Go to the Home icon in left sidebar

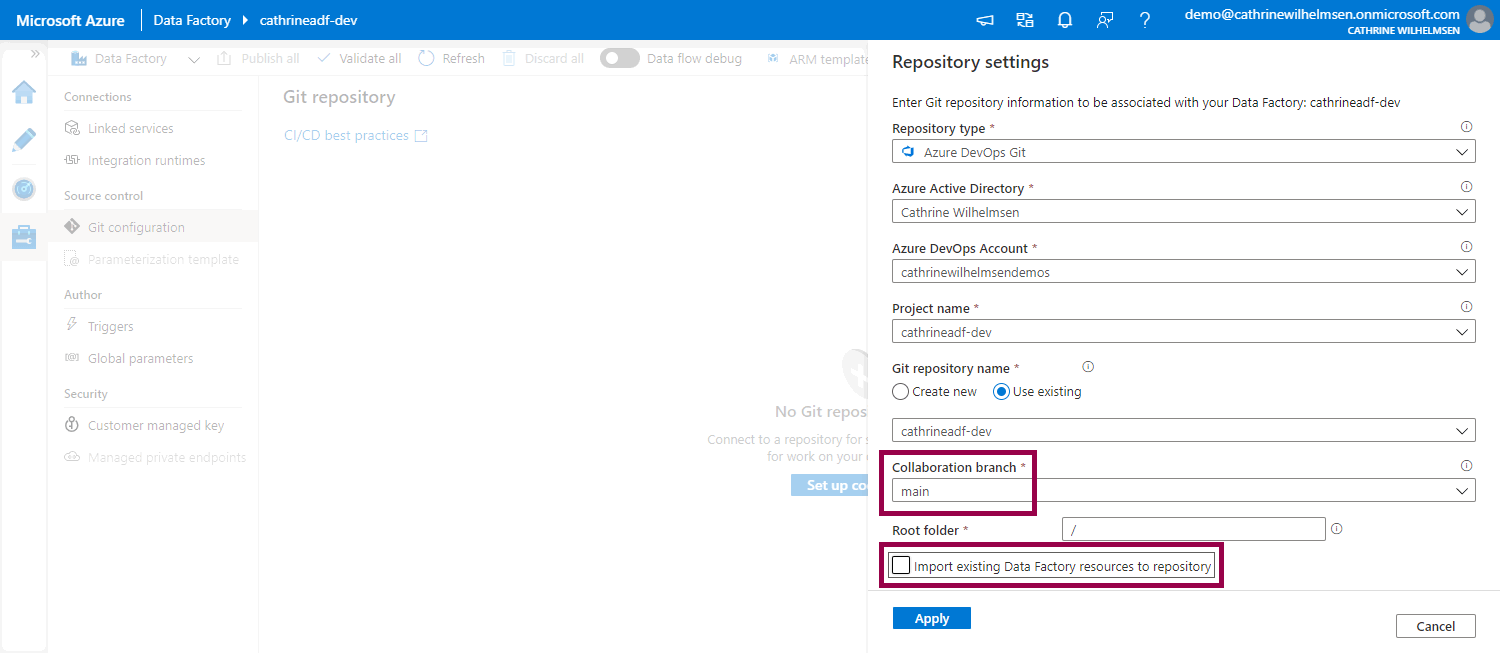click(23, 92)
